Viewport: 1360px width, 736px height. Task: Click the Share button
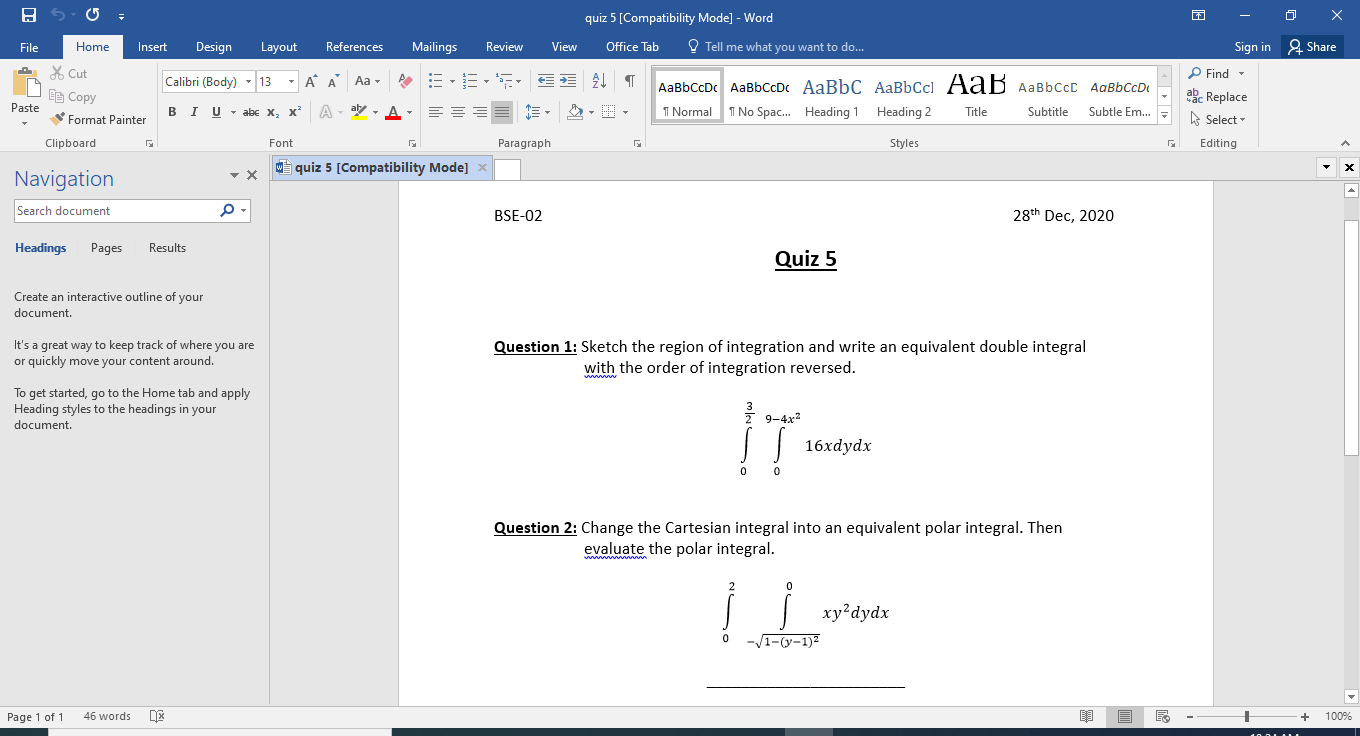(x=1312, y=46)
